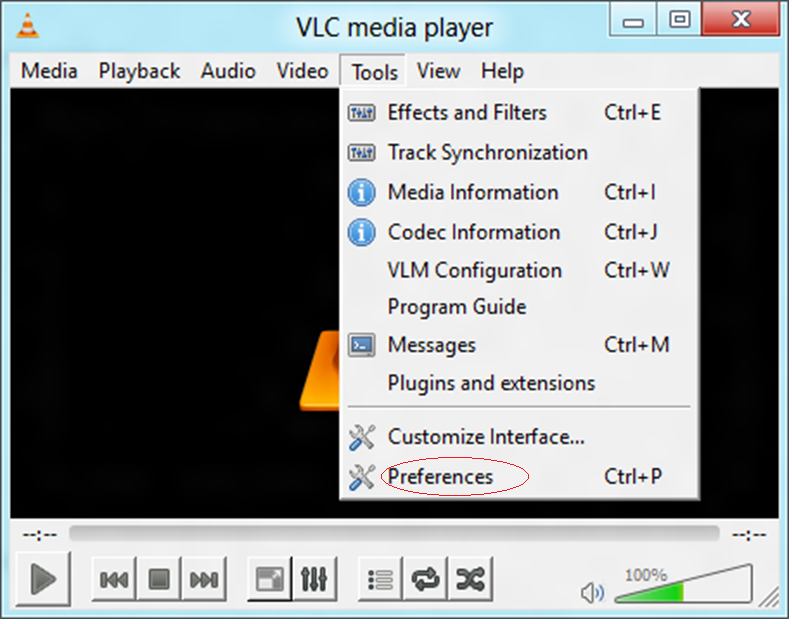Screen dimensions: 792x624
Task: Close the VLC media player window
Action: click(740, 19)
